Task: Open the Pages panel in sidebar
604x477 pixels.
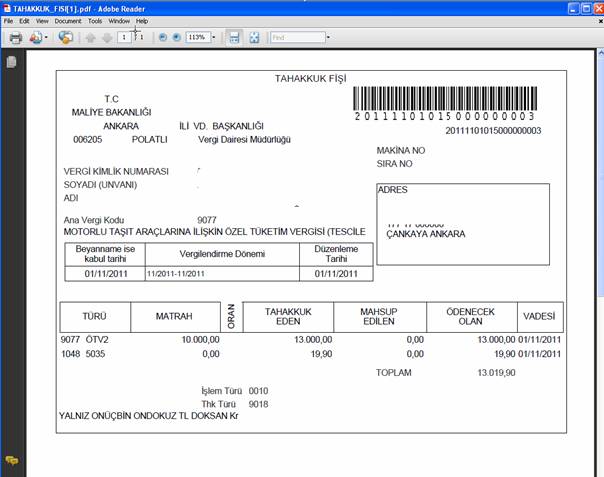Action: tap(12, 62)
